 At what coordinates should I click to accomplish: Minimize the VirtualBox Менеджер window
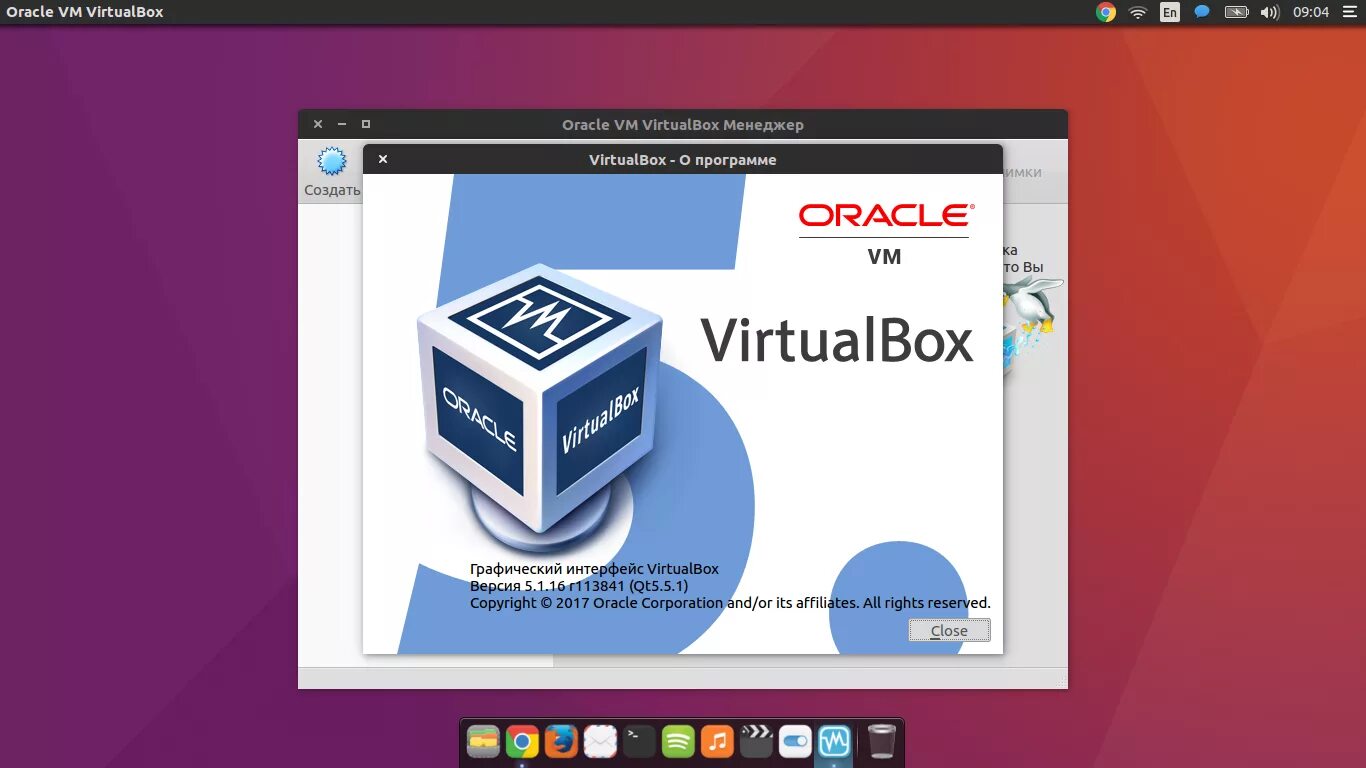pos(342,124)
